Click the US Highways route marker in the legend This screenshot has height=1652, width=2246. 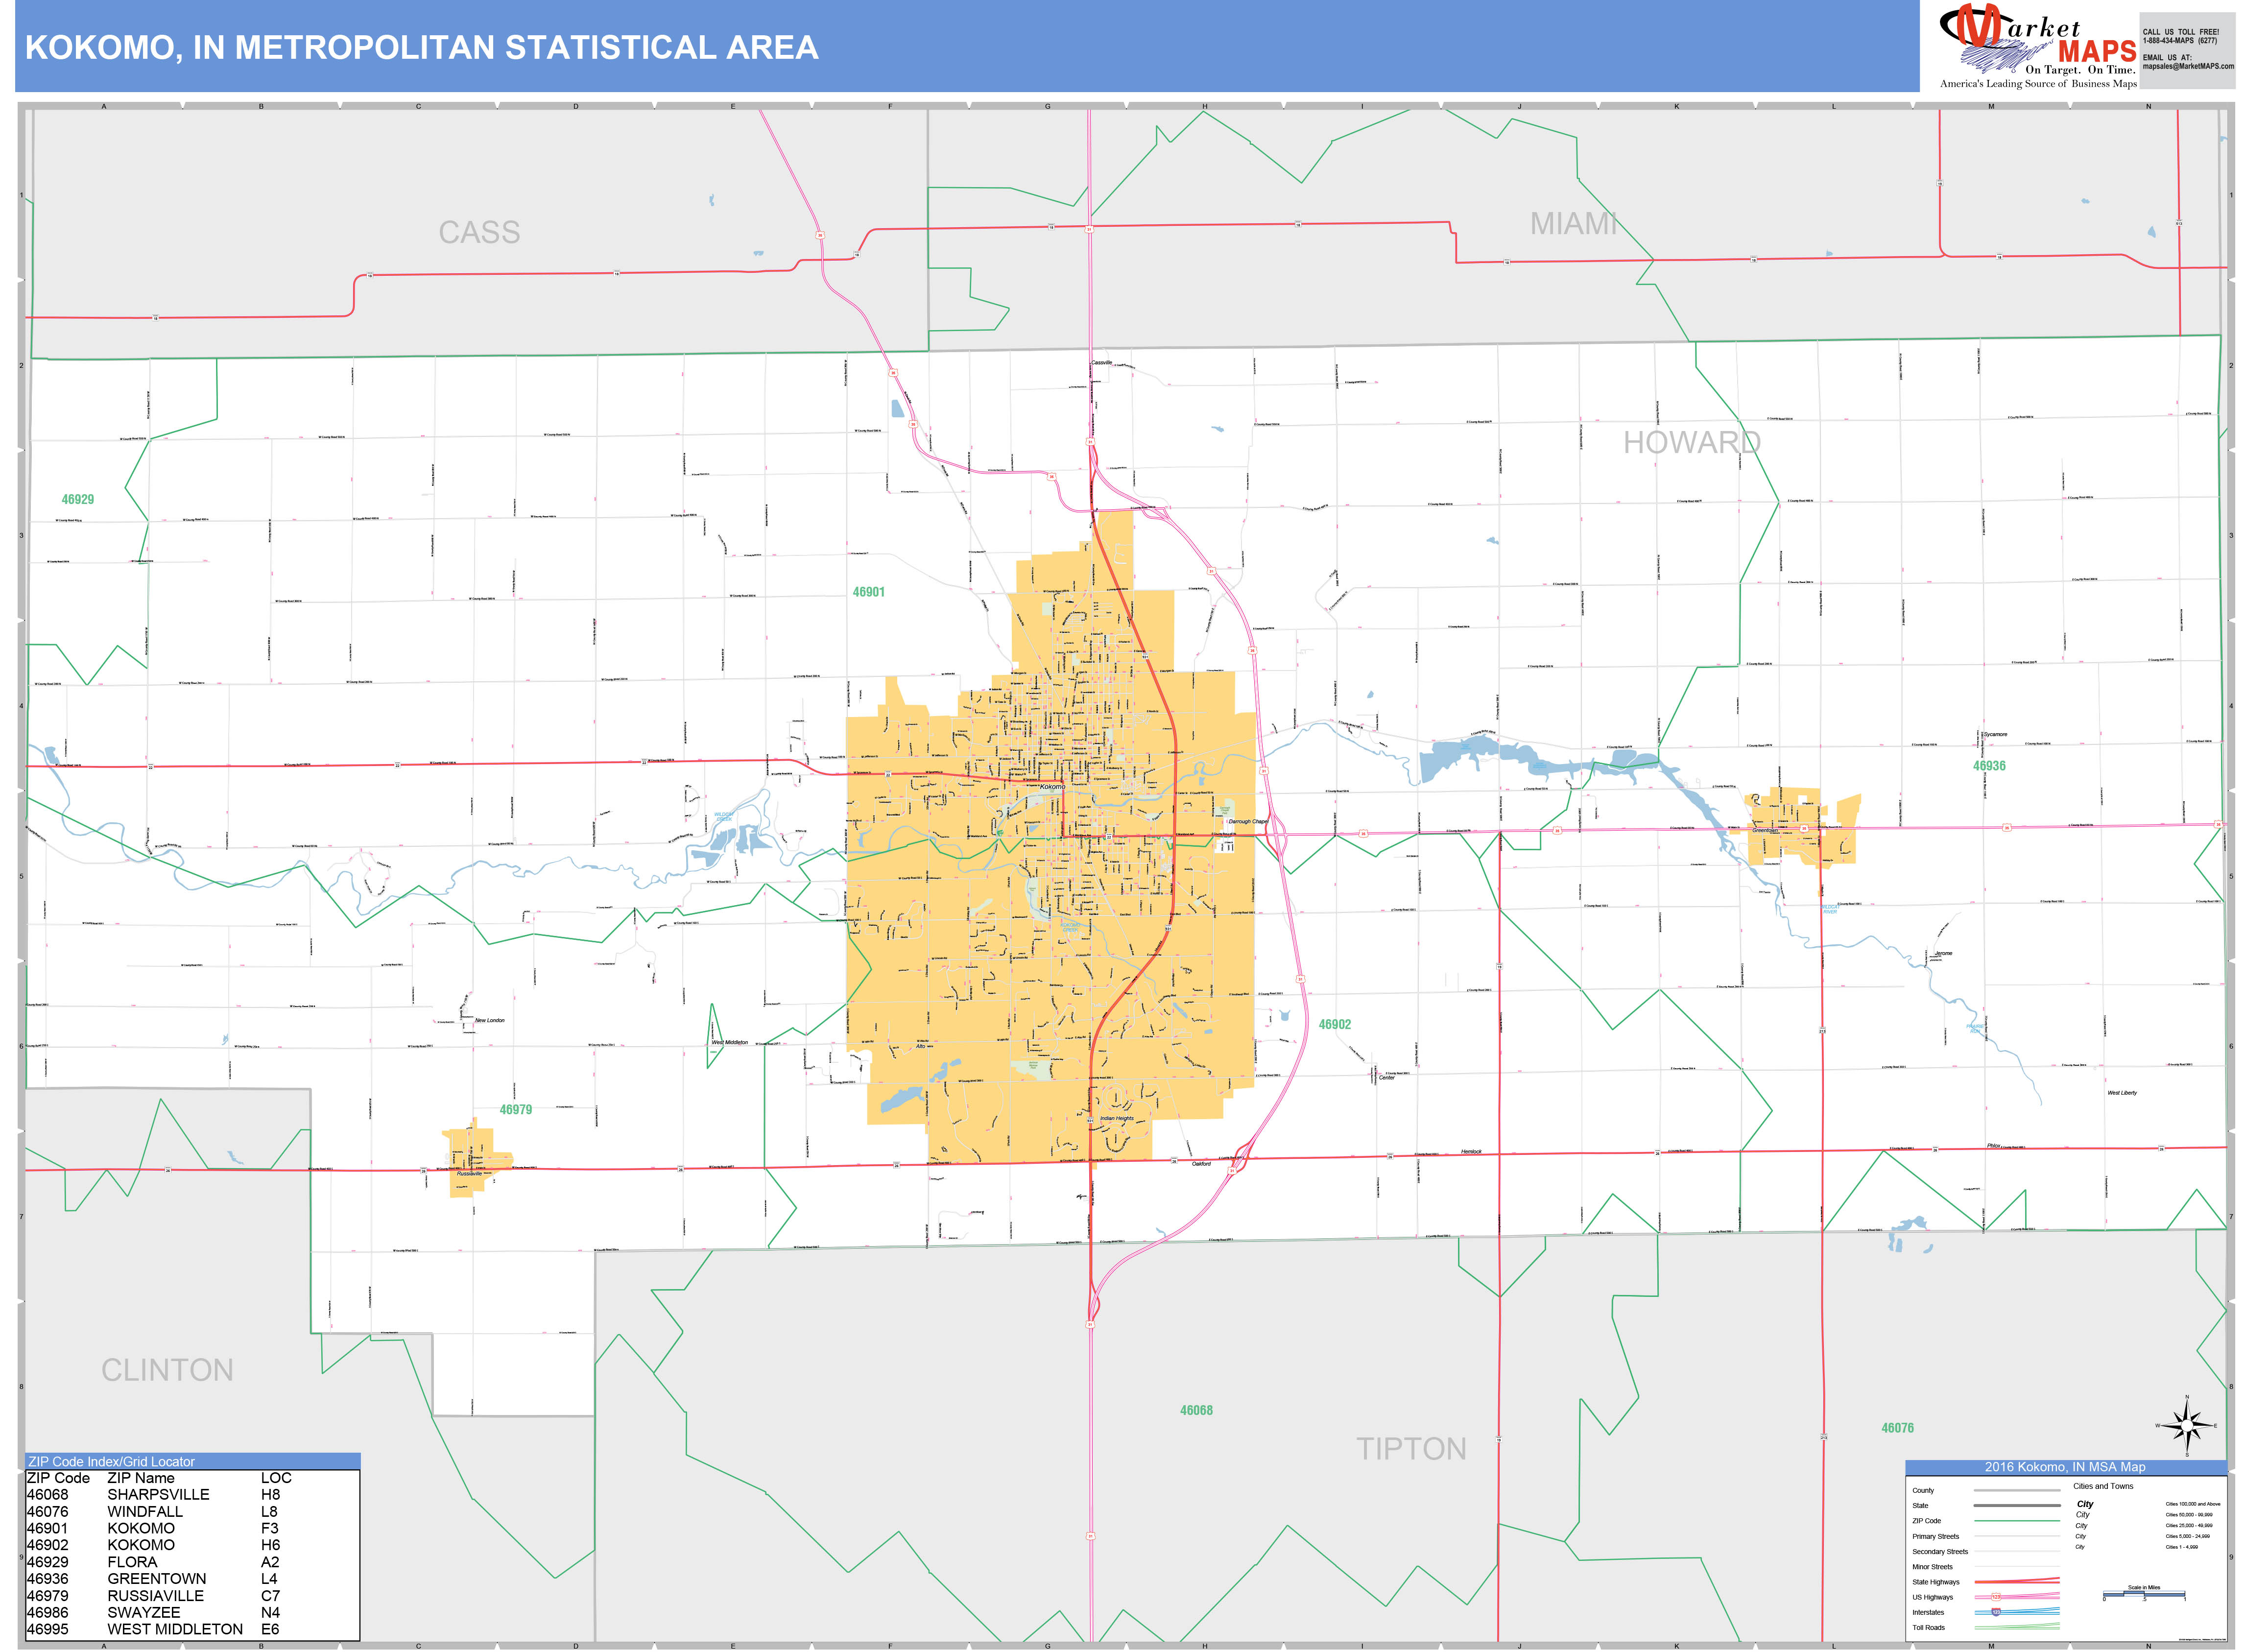tap(1996, 1597)
